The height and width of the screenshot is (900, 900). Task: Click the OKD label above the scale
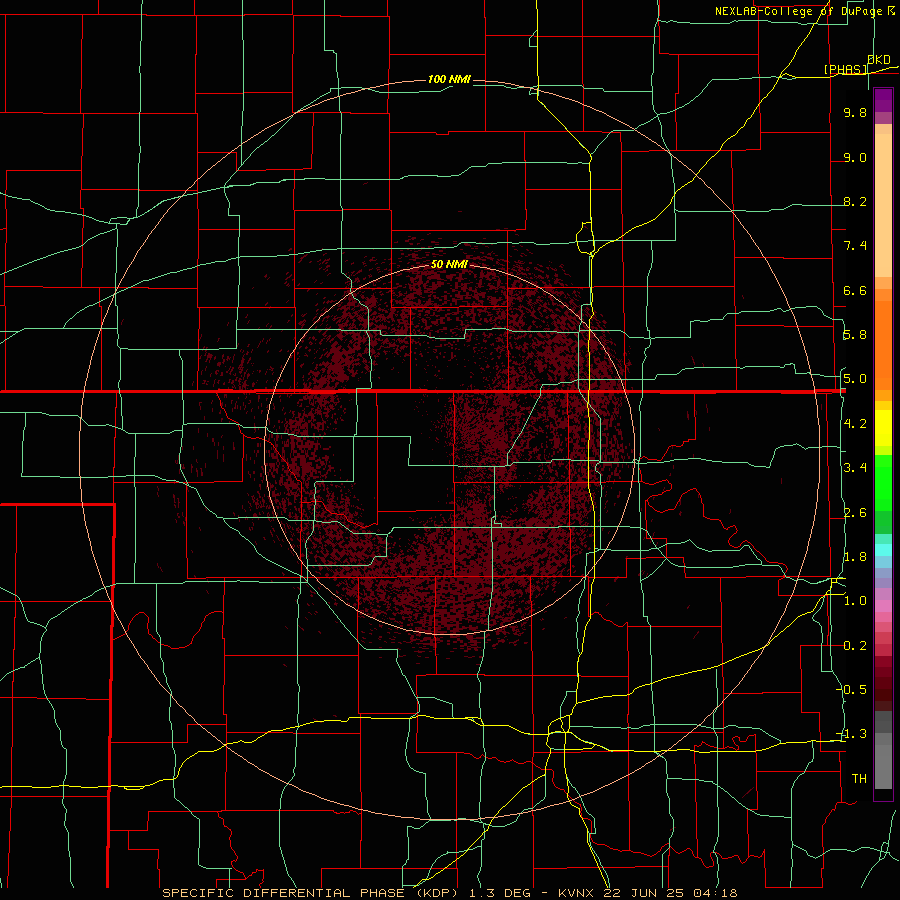point(879,59)
